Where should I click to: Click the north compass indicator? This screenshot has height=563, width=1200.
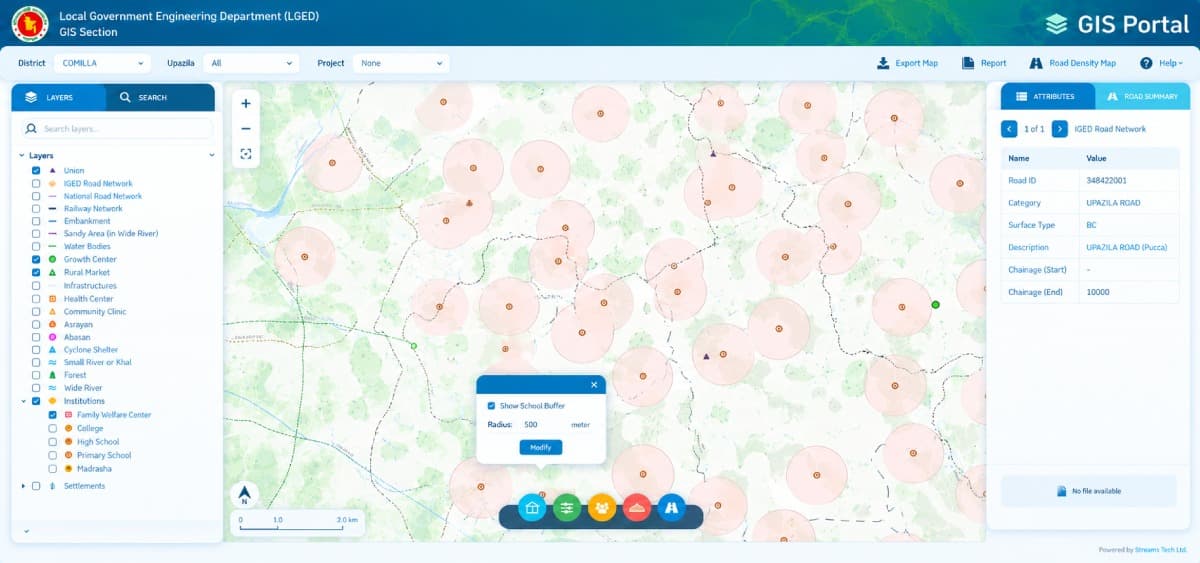click(x=244, y=495)
